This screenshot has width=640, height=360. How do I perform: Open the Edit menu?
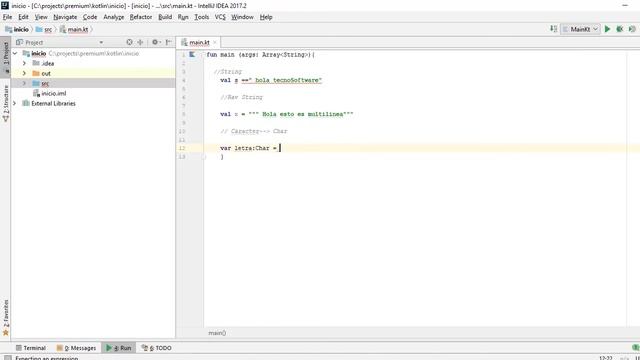23,17
